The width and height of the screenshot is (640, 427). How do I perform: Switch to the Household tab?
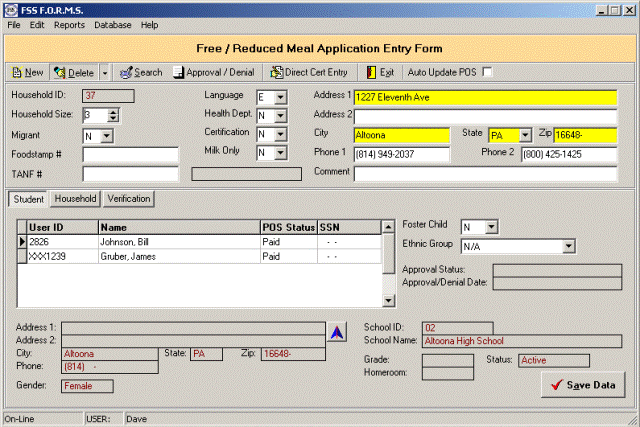point(76,199)
